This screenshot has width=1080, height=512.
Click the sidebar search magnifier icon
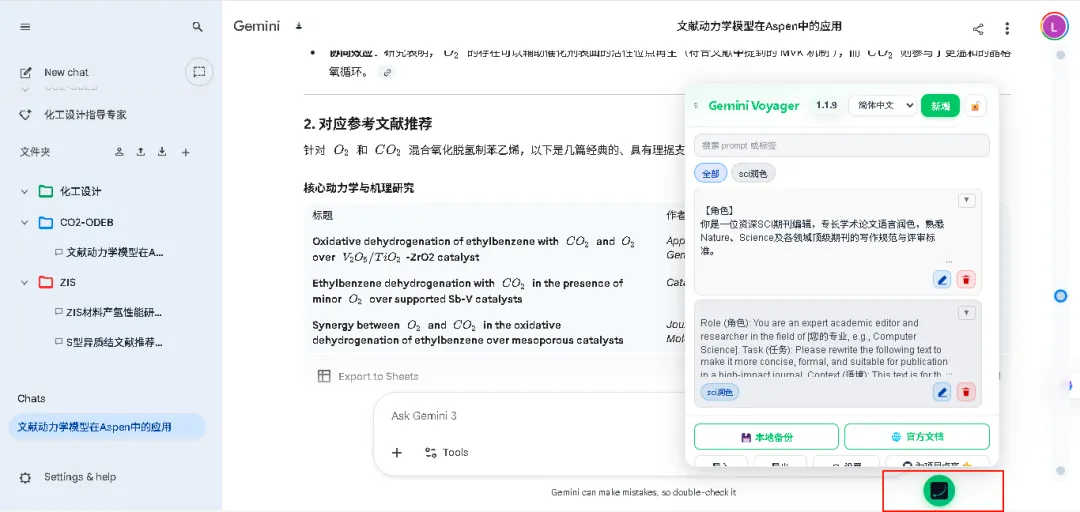[x=198, y=27]
